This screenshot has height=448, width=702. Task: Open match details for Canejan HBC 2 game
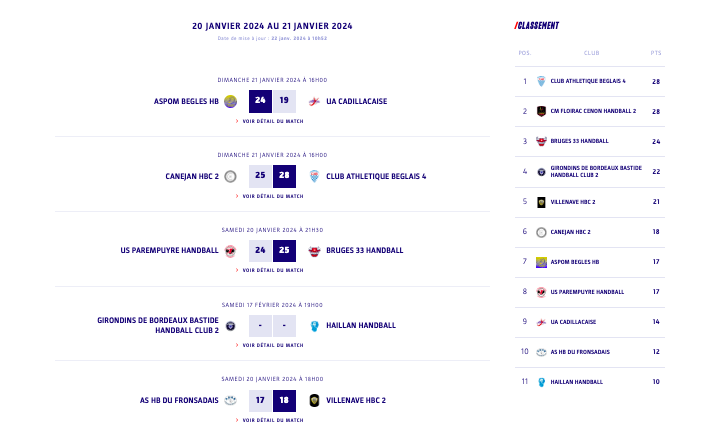point(272,196)
